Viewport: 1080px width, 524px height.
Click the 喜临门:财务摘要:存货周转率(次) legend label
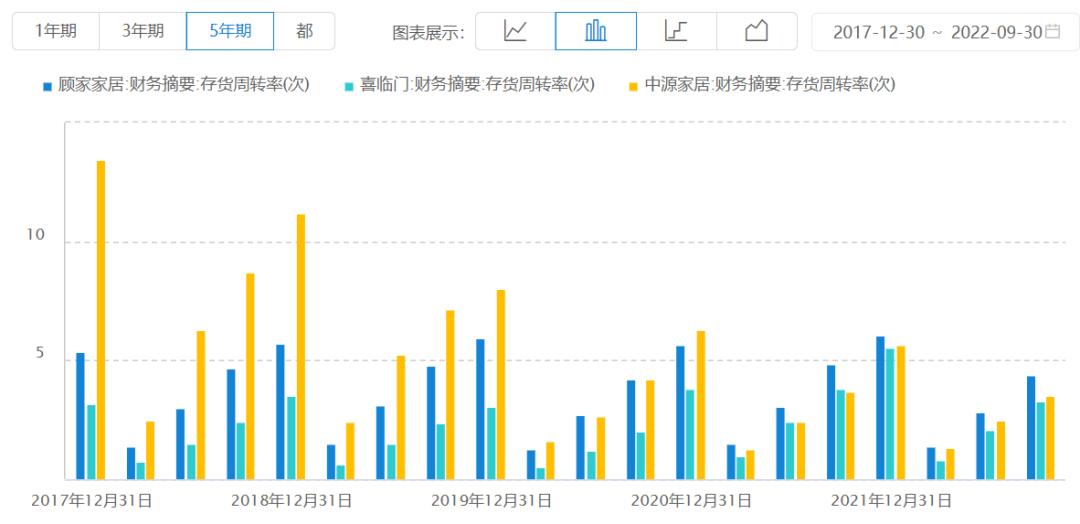click(x=477, y=85)
